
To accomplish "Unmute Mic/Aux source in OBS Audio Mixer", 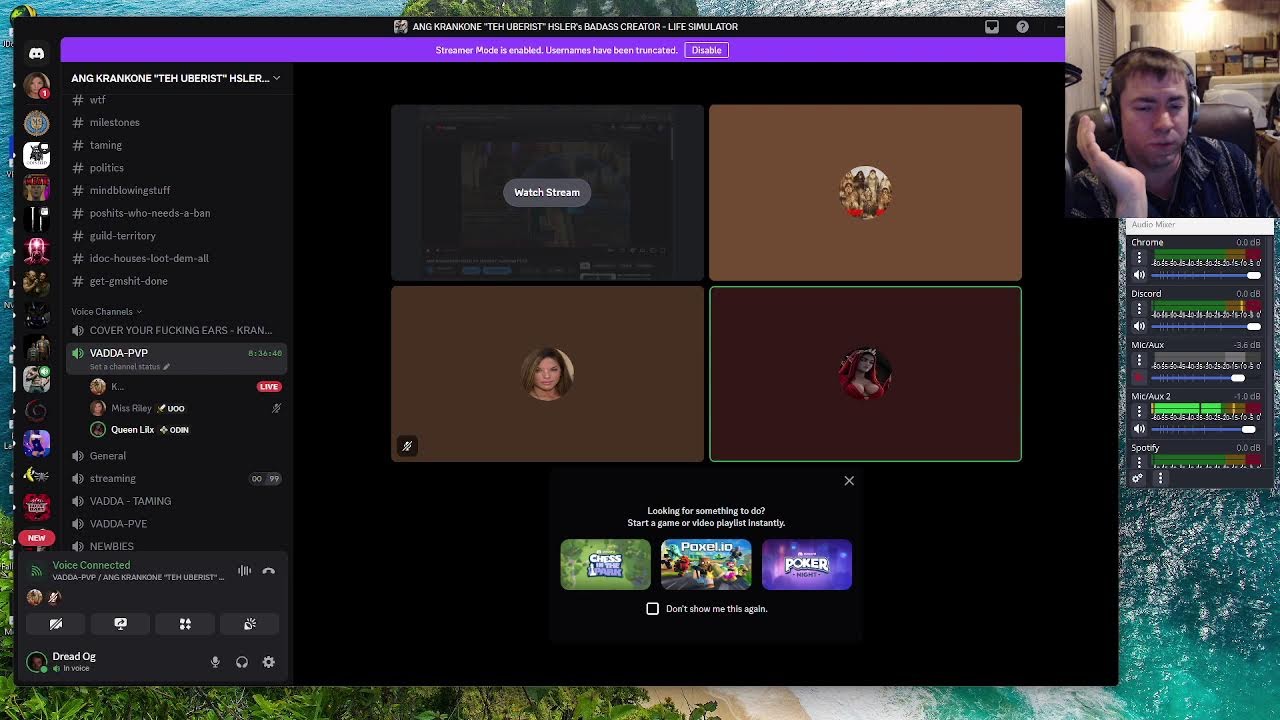I will click(x=1139, y=378).
